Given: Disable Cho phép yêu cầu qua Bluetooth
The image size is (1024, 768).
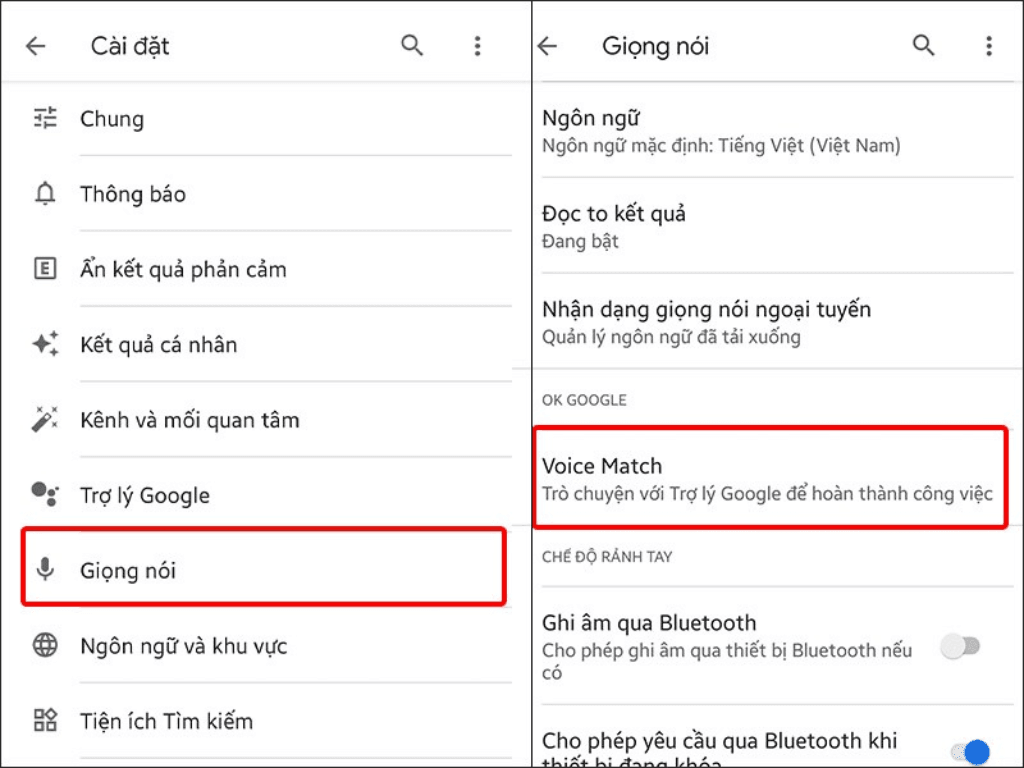Looking at the screenshot, I should [971, 749].
